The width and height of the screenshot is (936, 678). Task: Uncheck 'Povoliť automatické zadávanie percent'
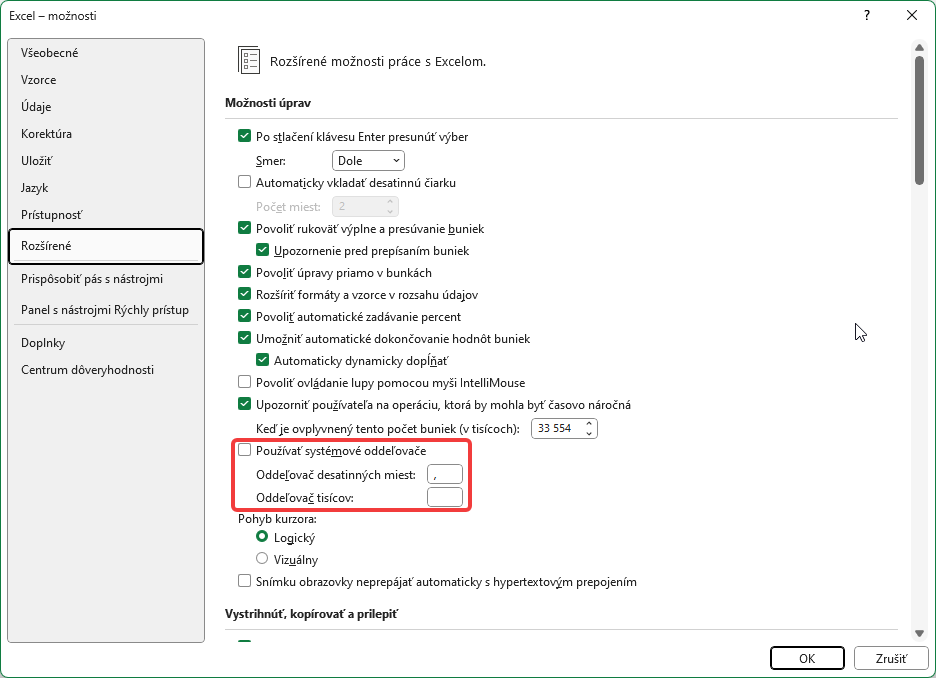click(x=244, y=316)
